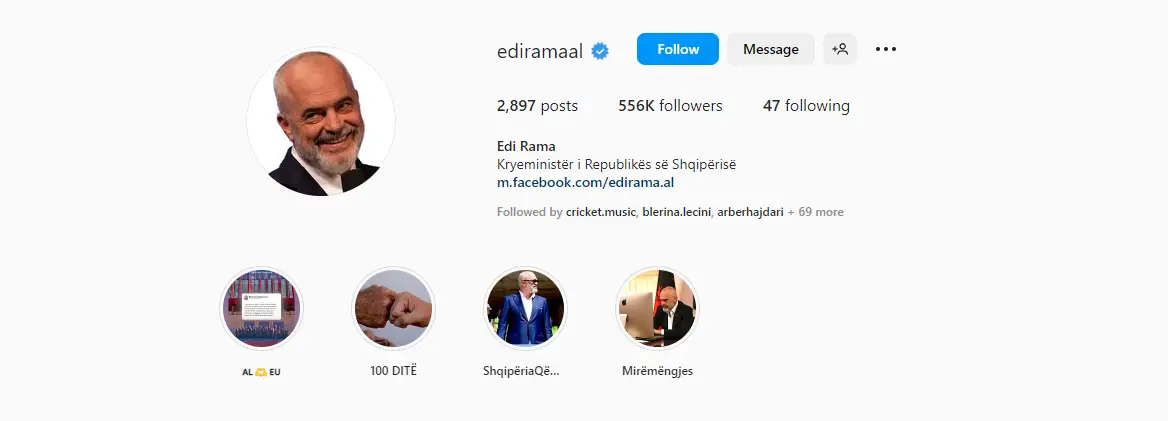This screenshot has width=1168, height=421.
Task: Click the blue verified badge icon
Action: pos(600,51)
